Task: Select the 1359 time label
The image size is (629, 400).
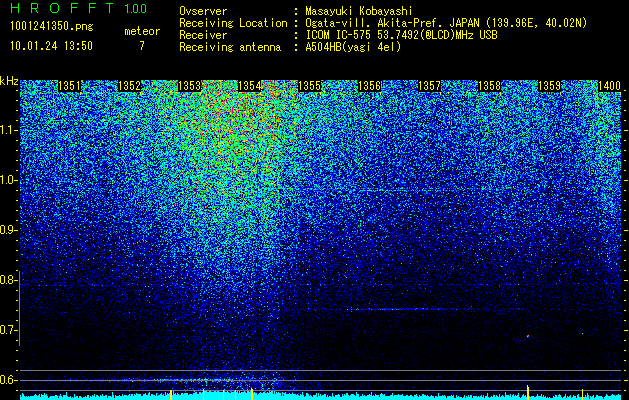Action: [549, 86]
